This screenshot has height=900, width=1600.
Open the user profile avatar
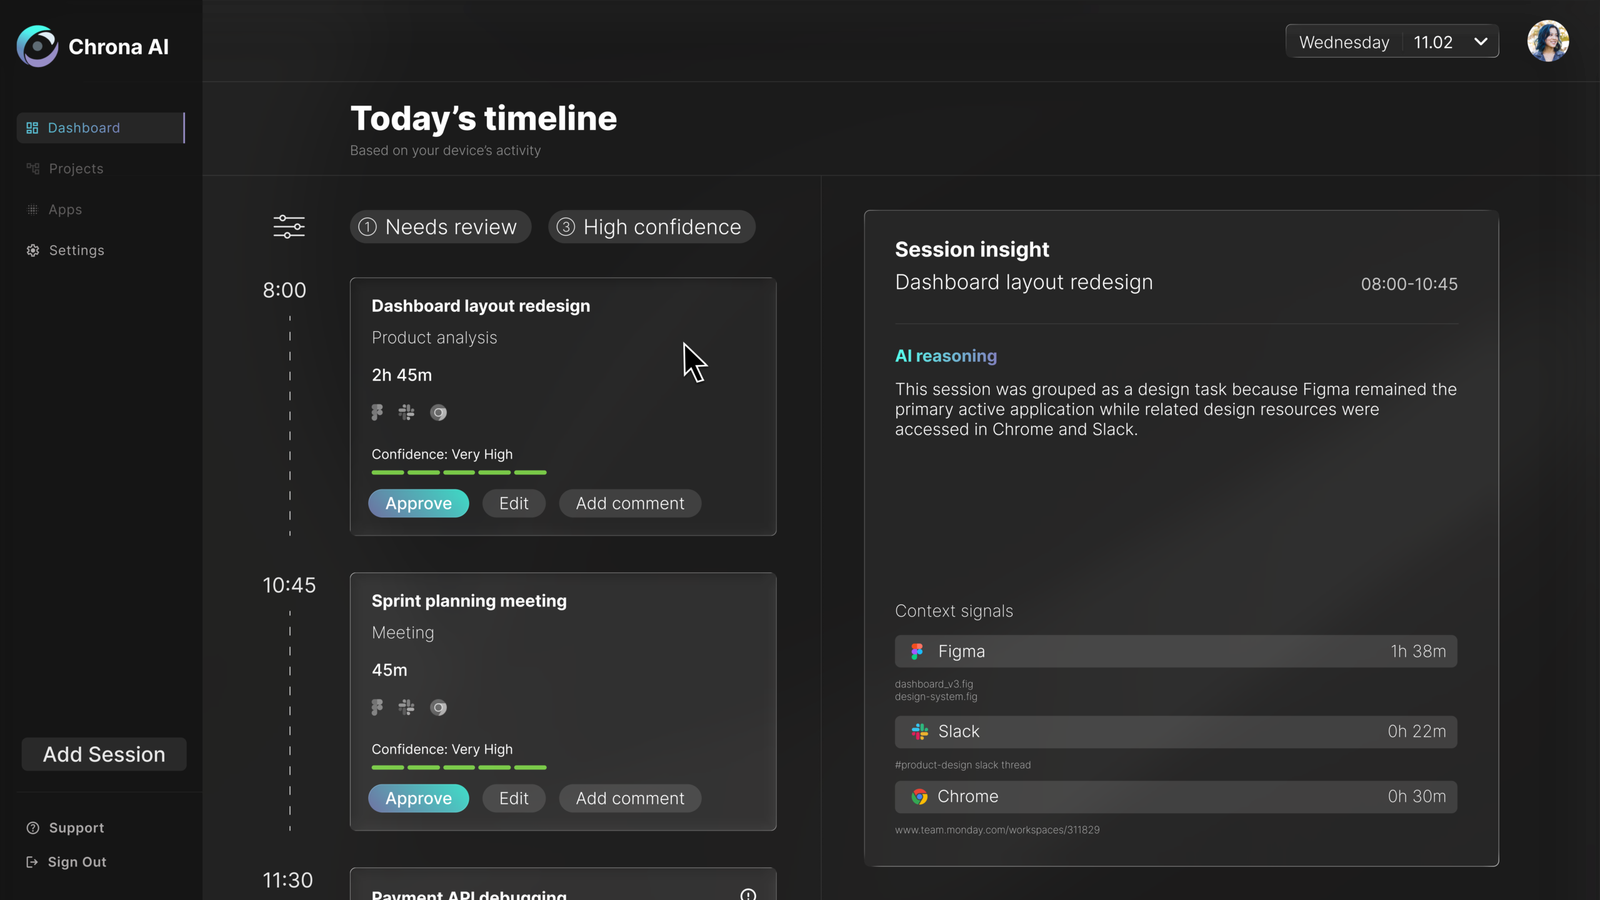1547,42
